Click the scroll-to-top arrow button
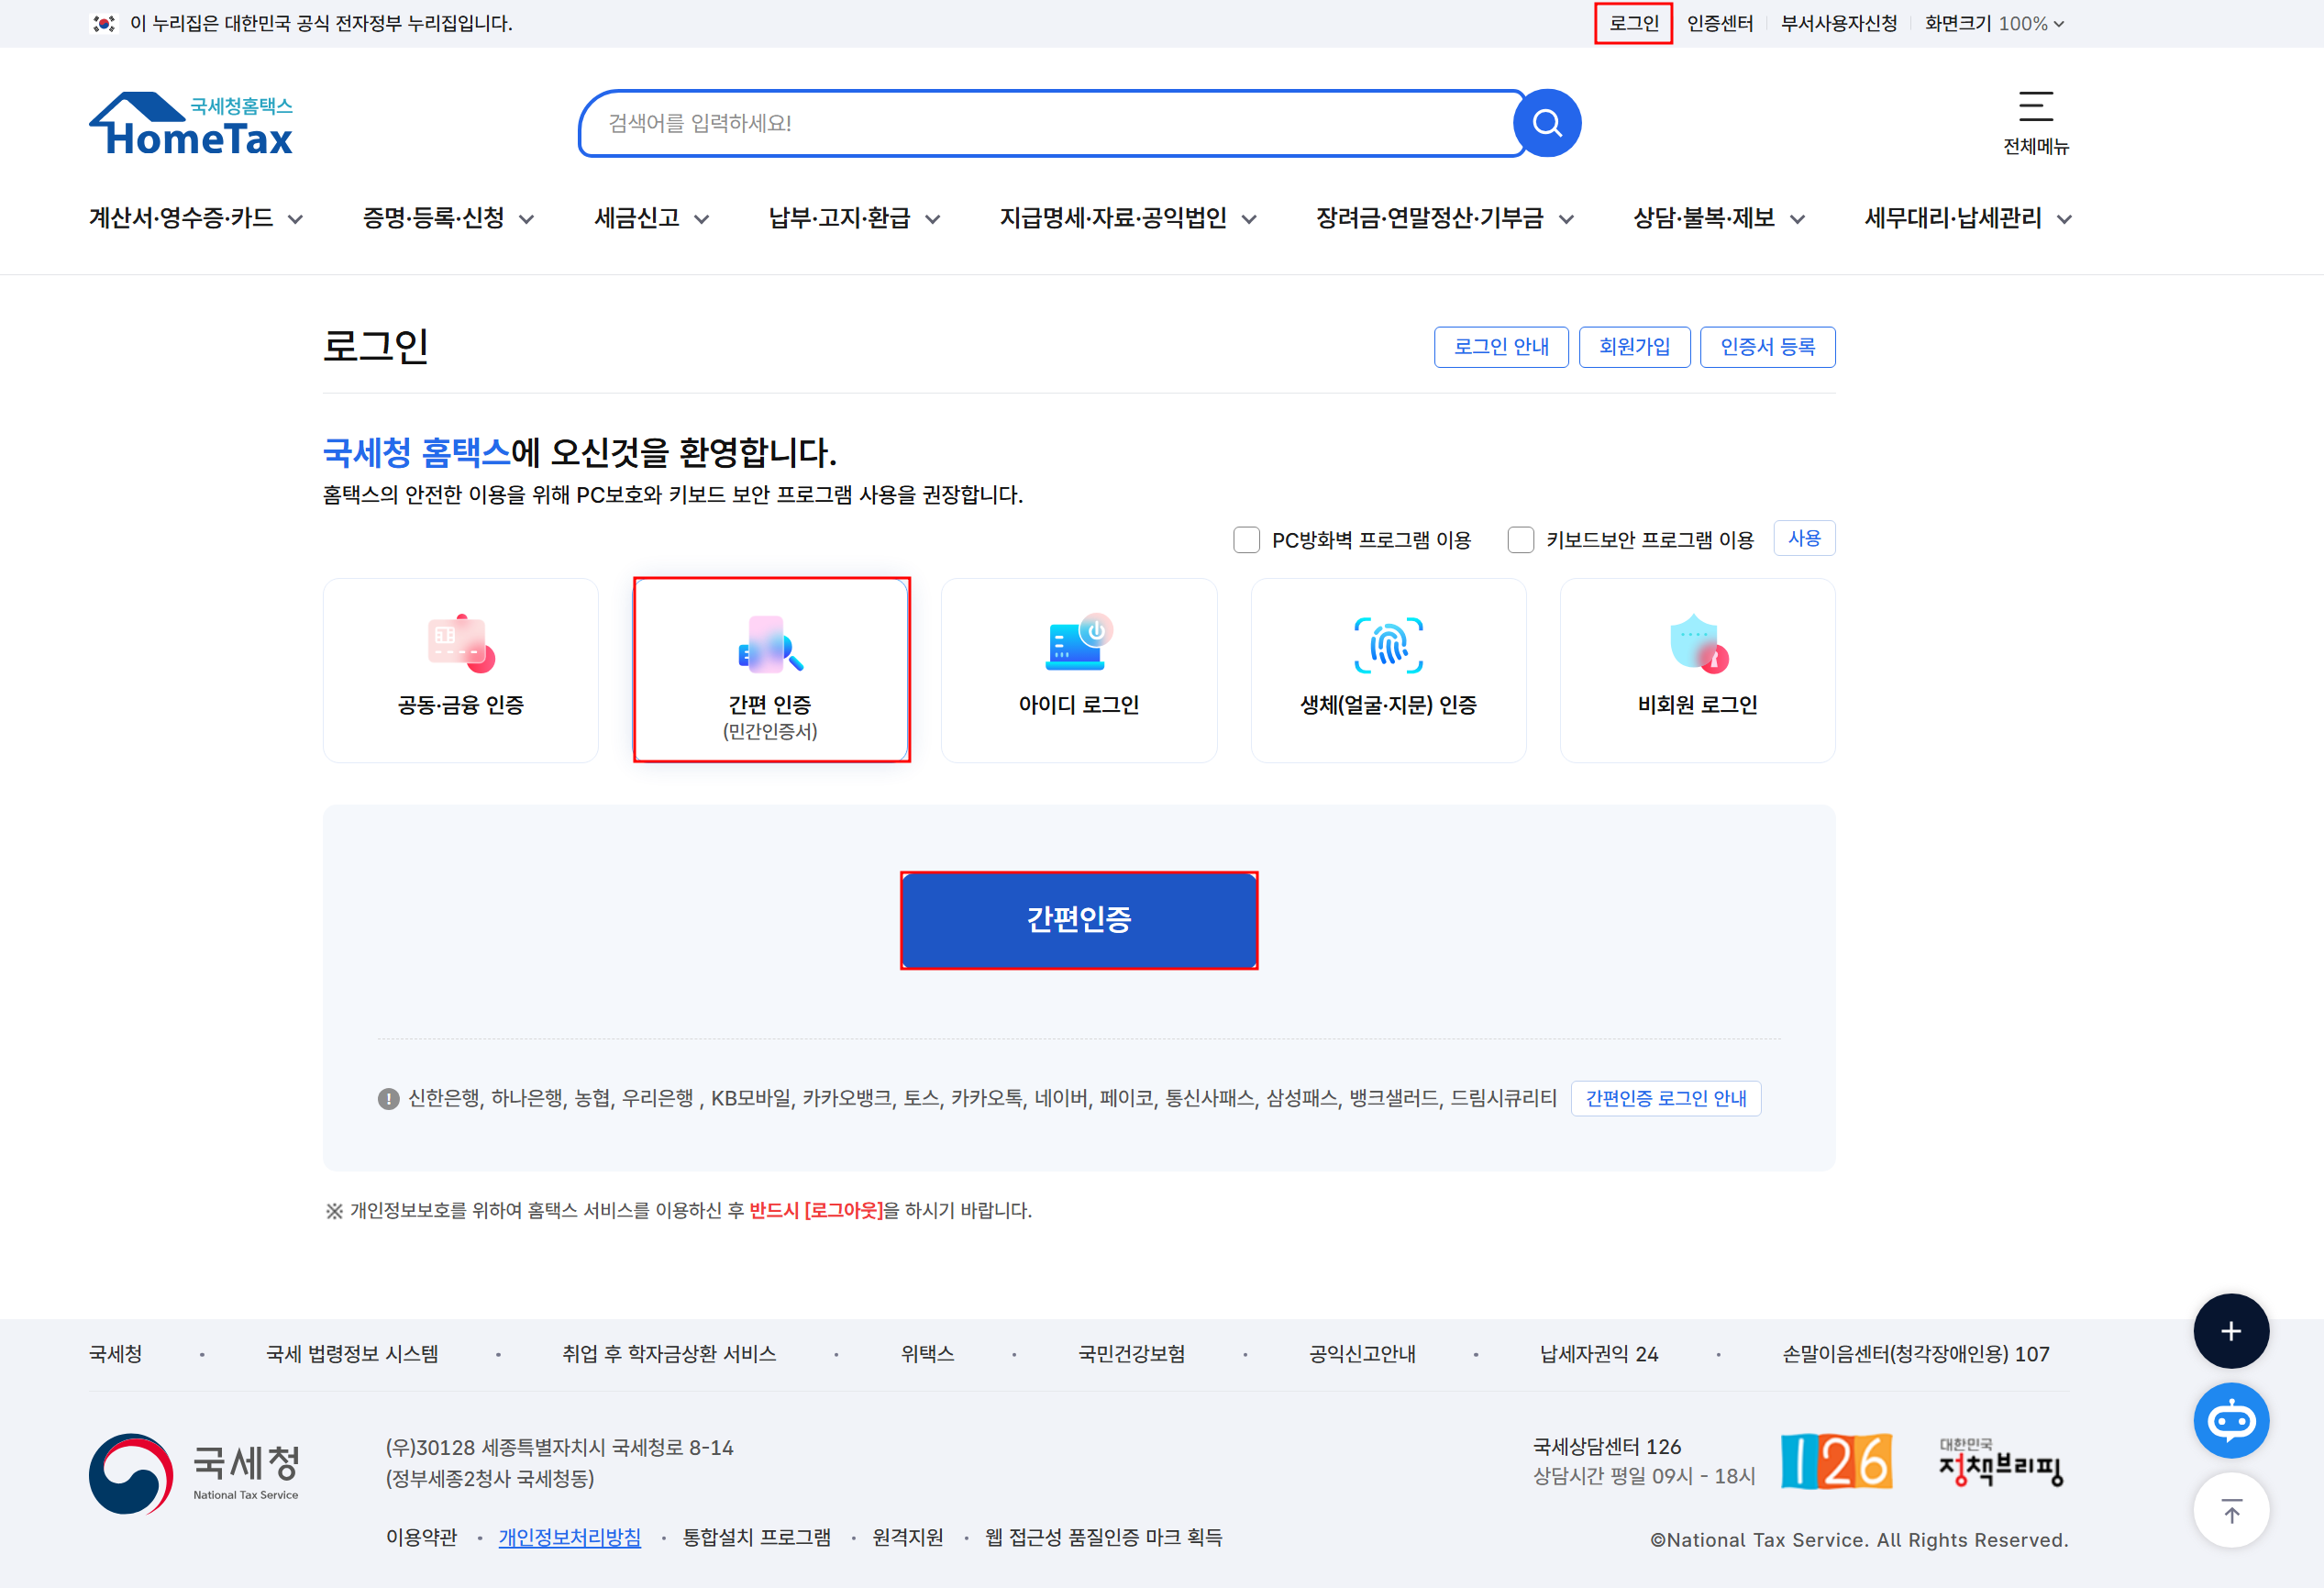The image size is (2324, 1588). coord(2230,1510)
